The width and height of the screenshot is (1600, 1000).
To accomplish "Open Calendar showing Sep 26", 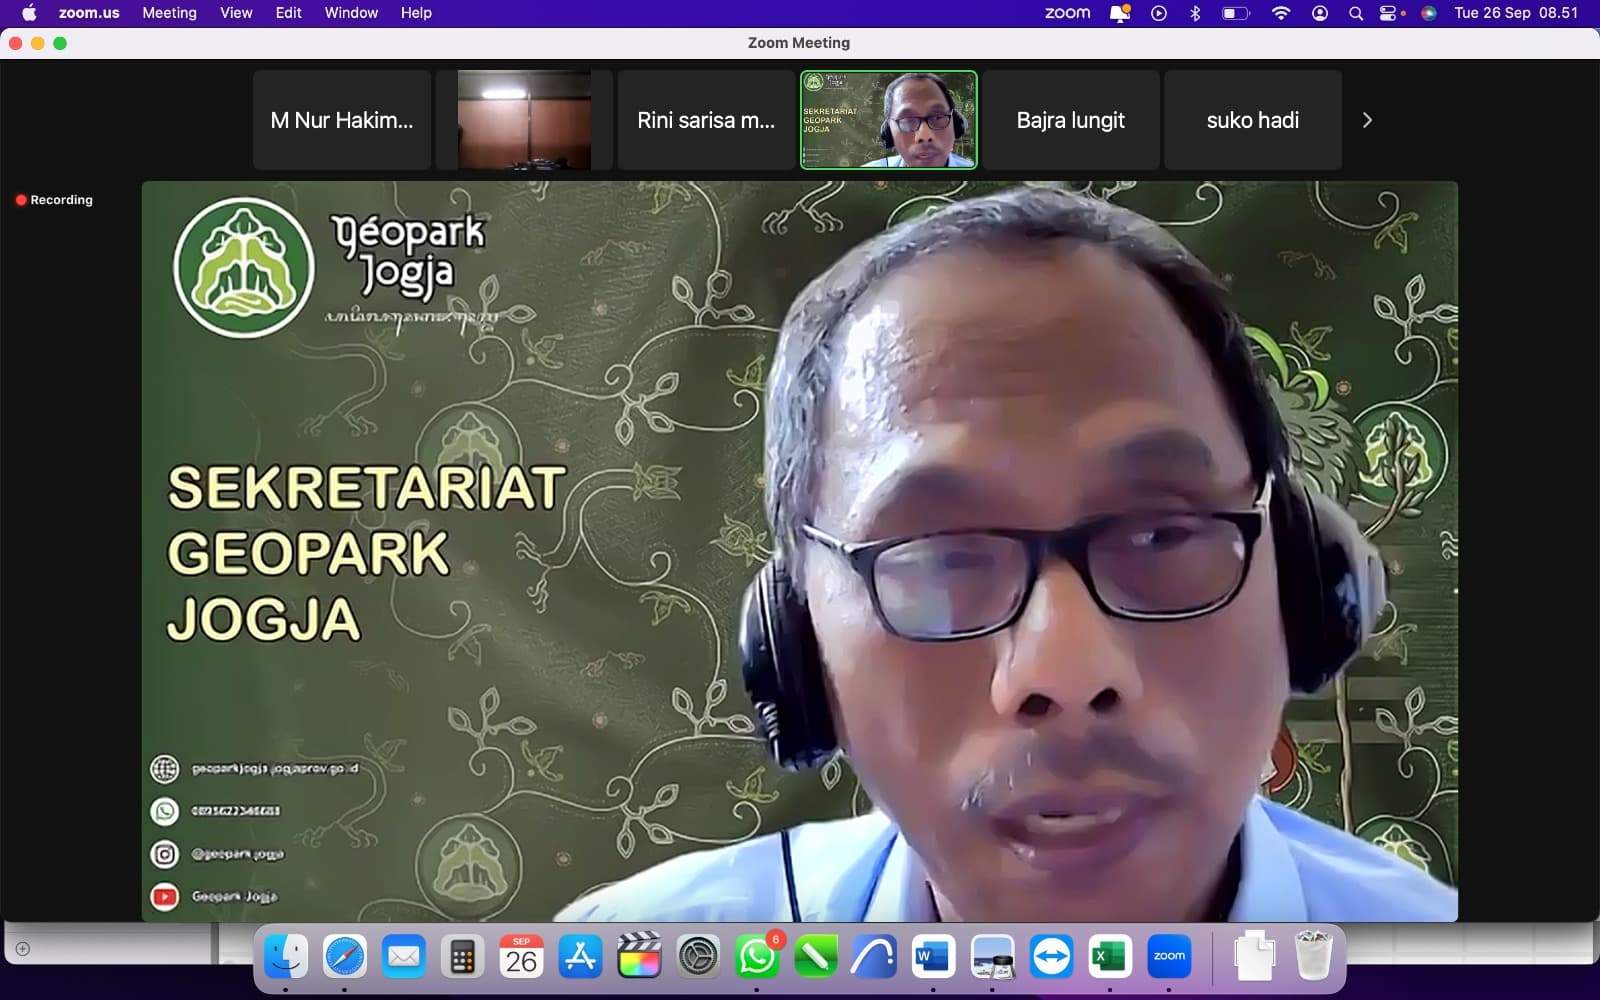I will (x=521, y=957).
